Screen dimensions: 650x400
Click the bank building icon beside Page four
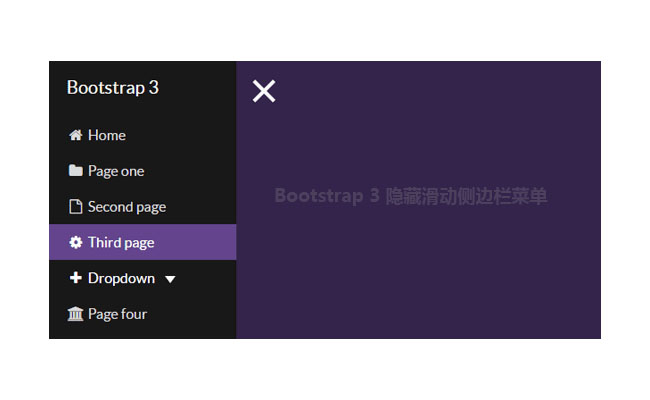tap(75, 314)
